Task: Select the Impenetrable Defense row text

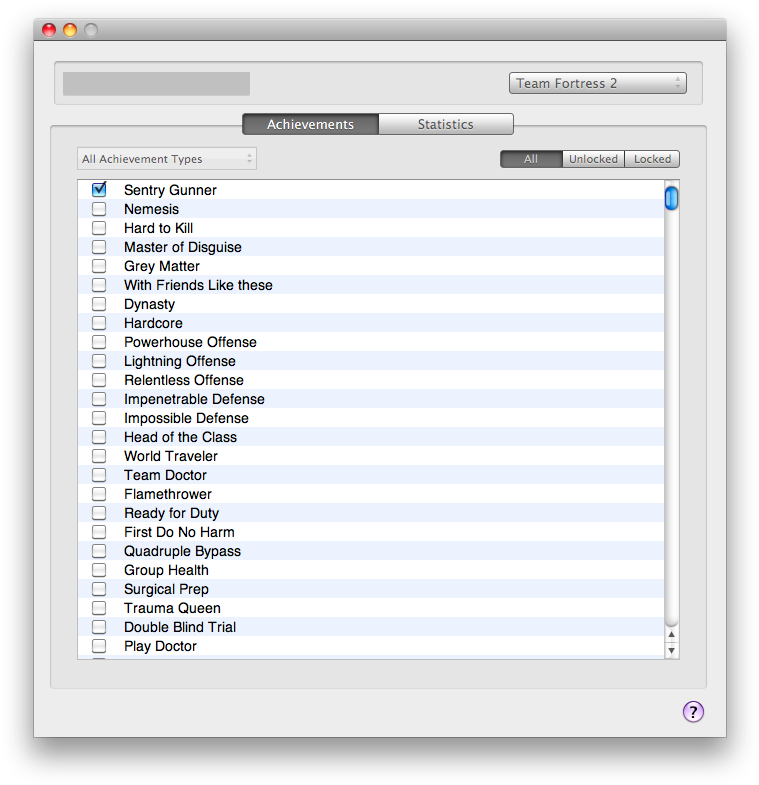Action: pyautogui.click(x=194, y=400)
